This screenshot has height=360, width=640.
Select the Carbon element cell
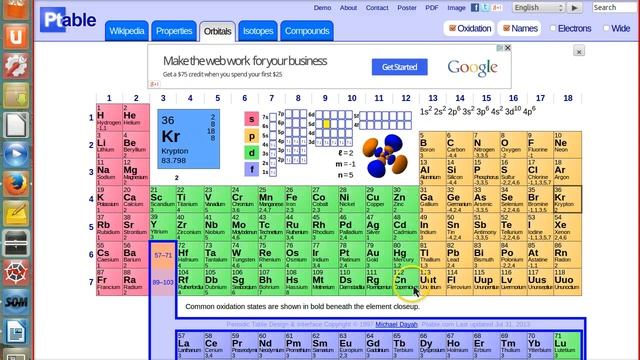(x=459, y=145)
